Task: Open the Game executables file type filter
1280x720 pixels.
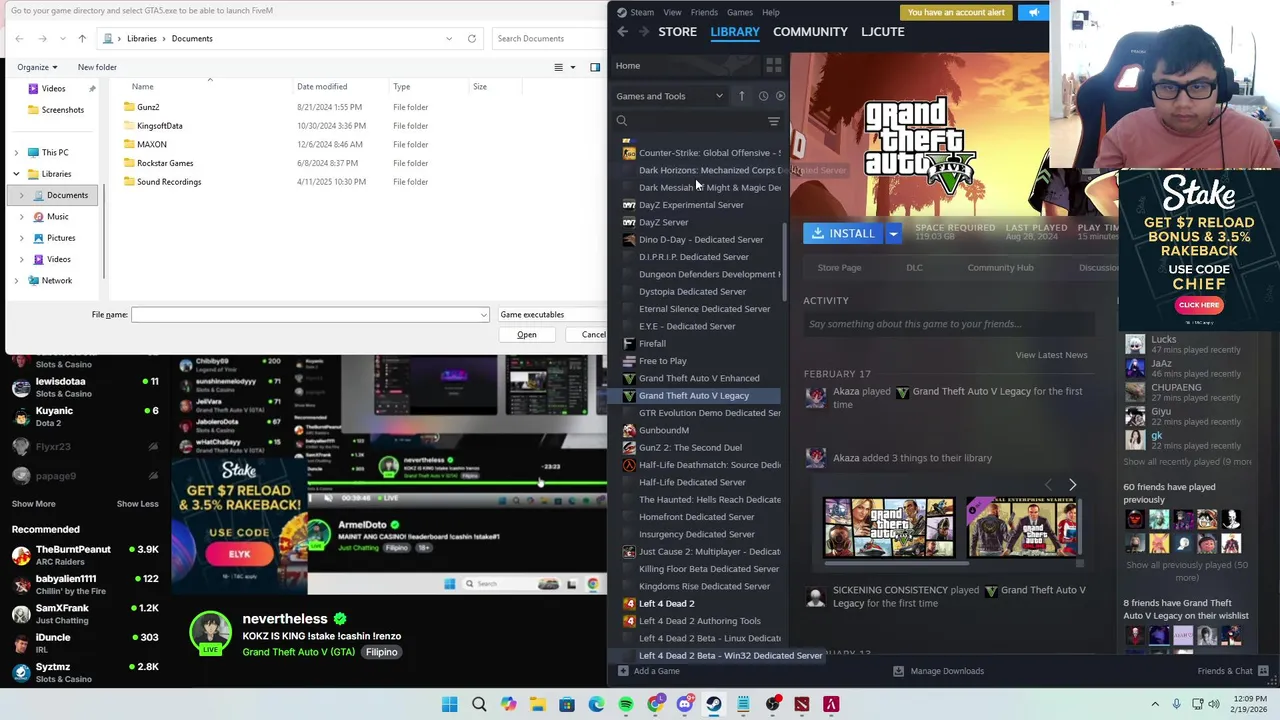Action: pos(552,315)
